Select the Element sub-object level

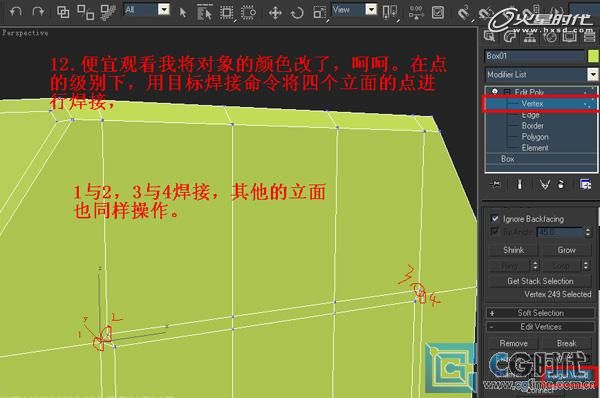pos(535,148)
